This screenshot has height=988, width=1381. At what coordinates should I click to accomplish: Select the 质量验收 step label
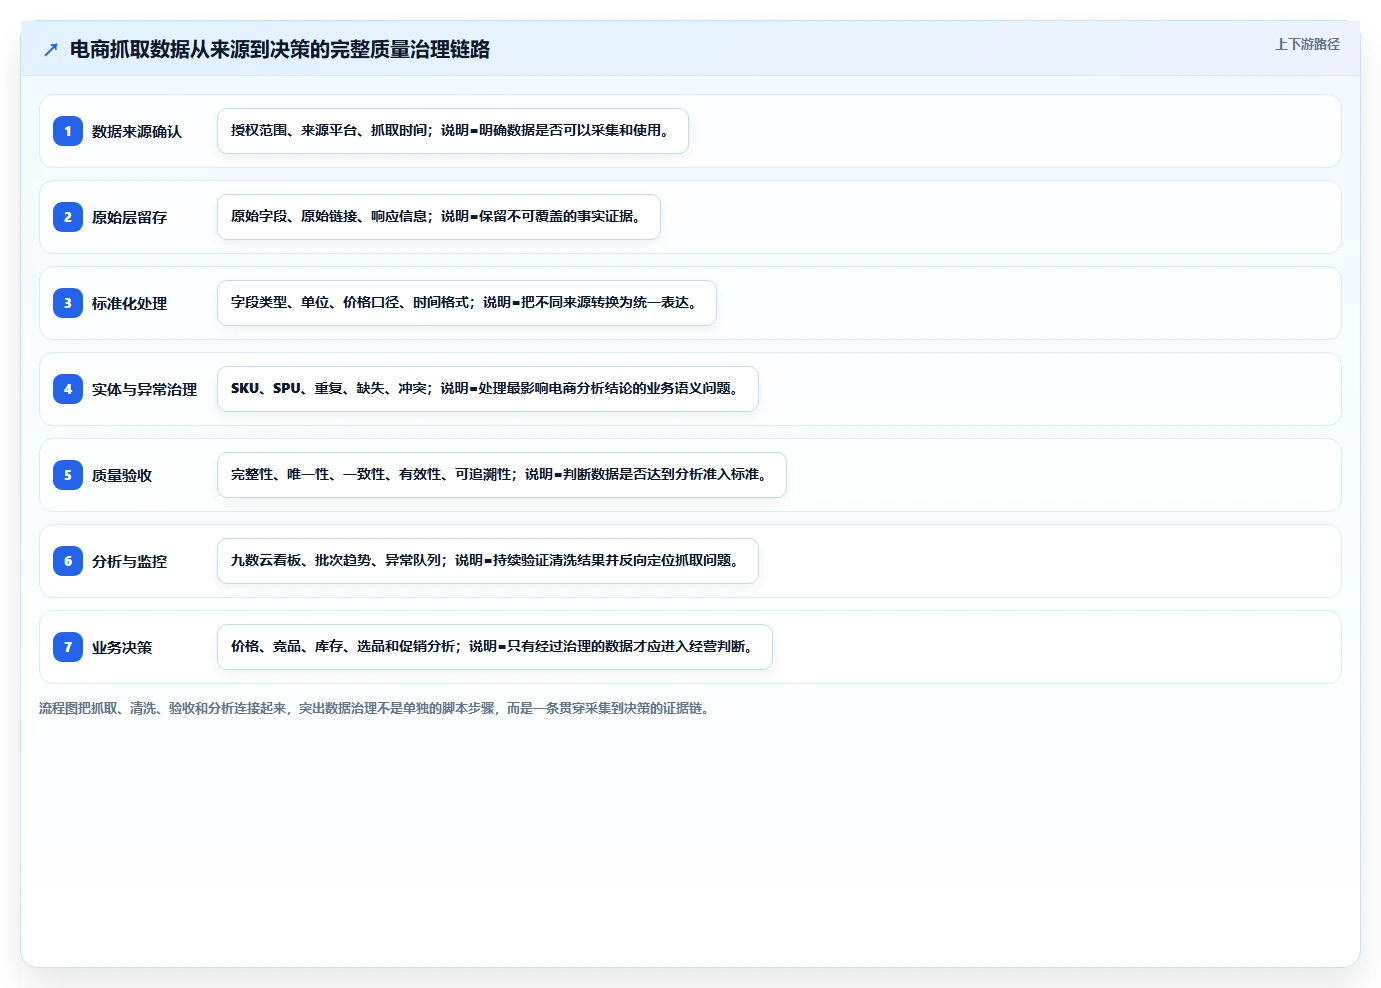tap(122, 476)
